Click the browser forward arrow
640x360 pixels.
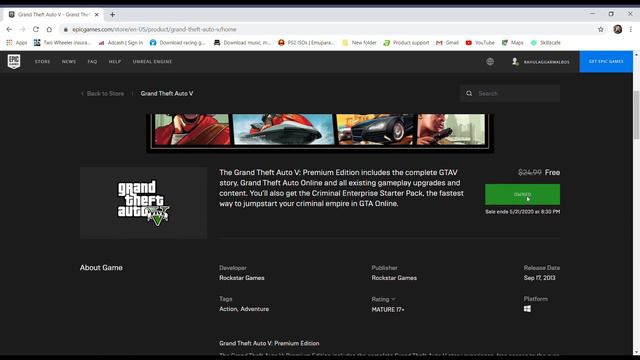pyautogui.click(x=22, y=29)
